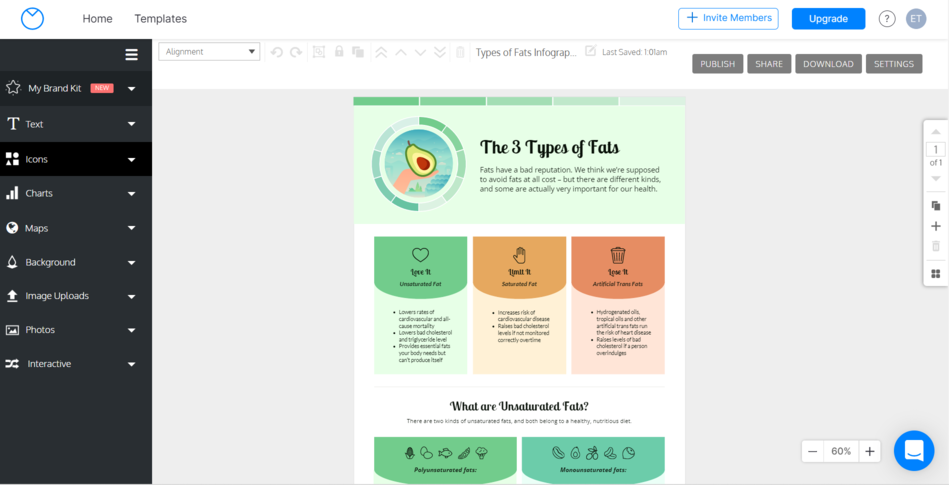Open the ET user avatar

[916, 19]
